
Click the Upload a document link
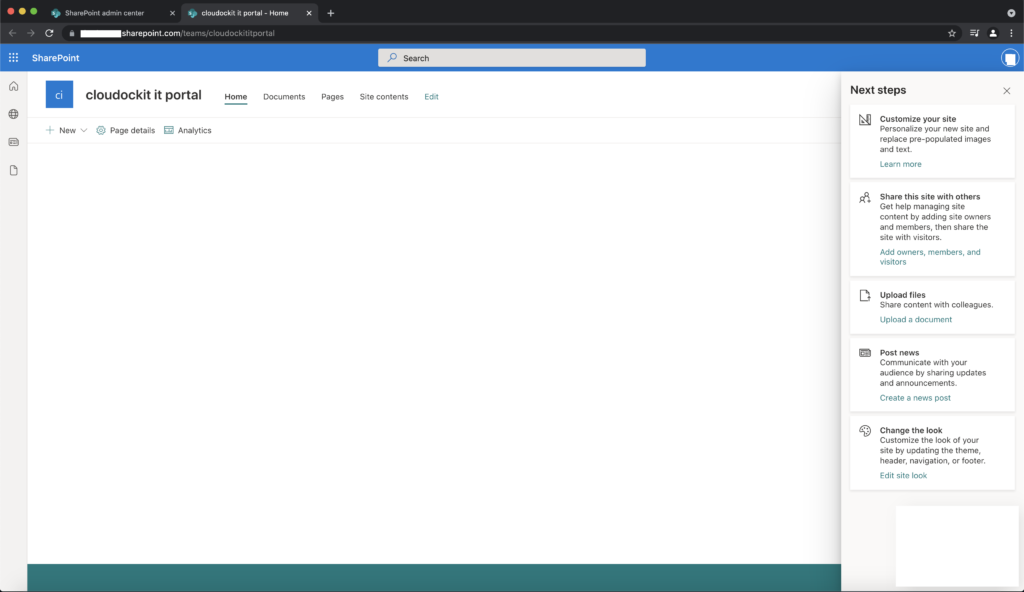916,320
